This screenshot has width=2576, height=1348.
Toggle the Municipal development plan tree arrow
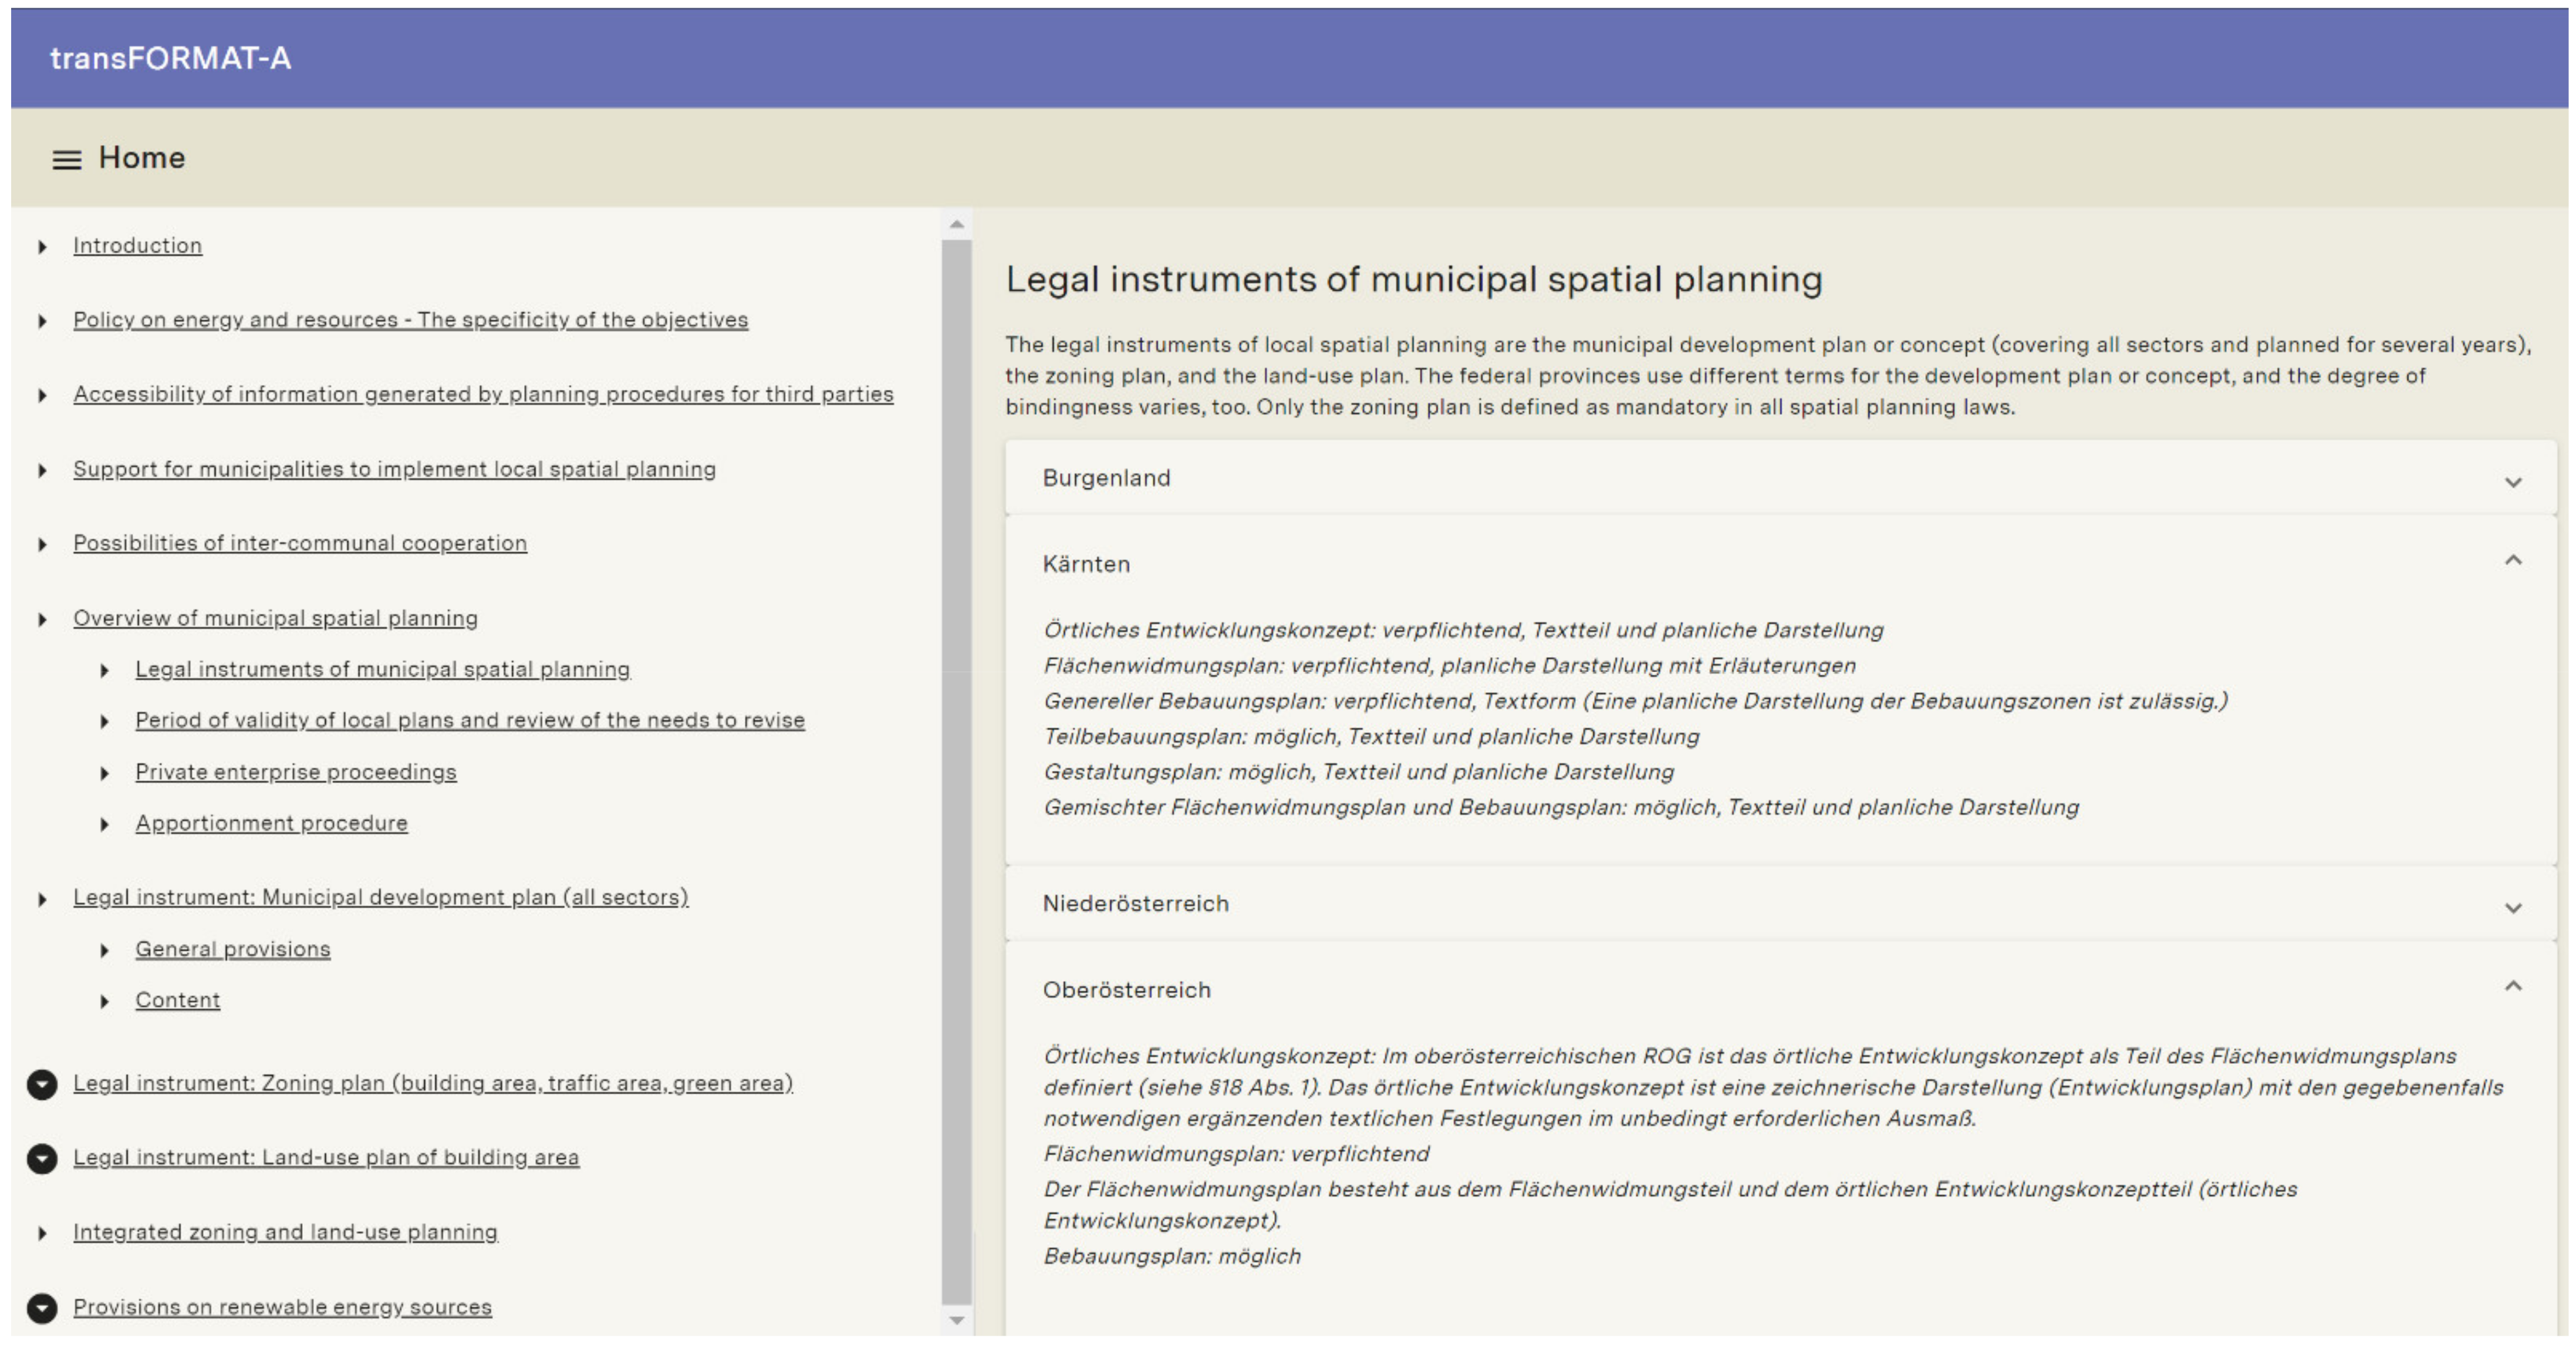42,899
